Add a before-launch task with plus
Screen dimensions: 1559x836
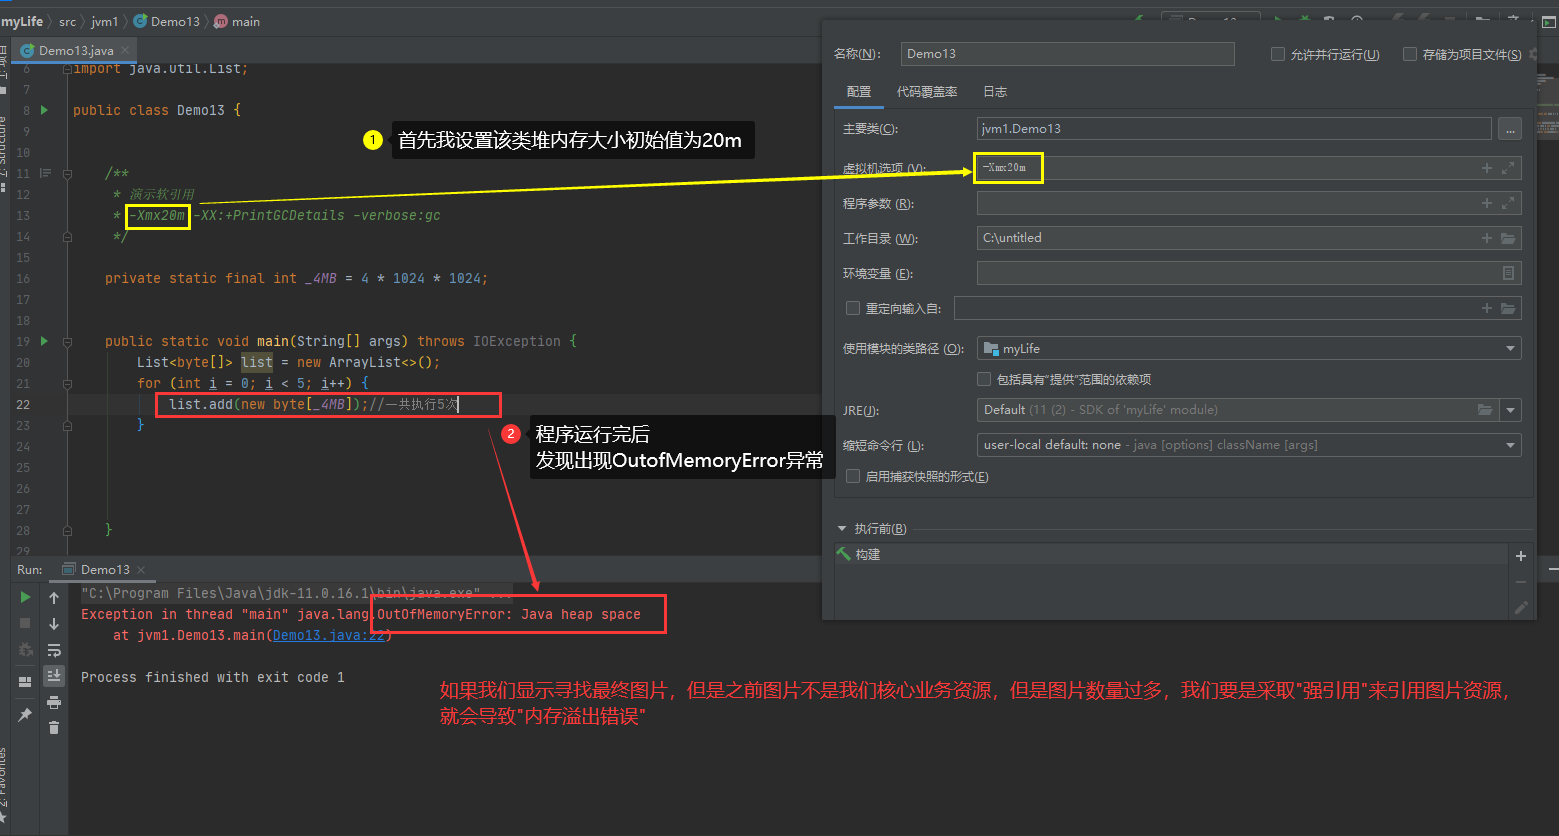pos(1521,556)
